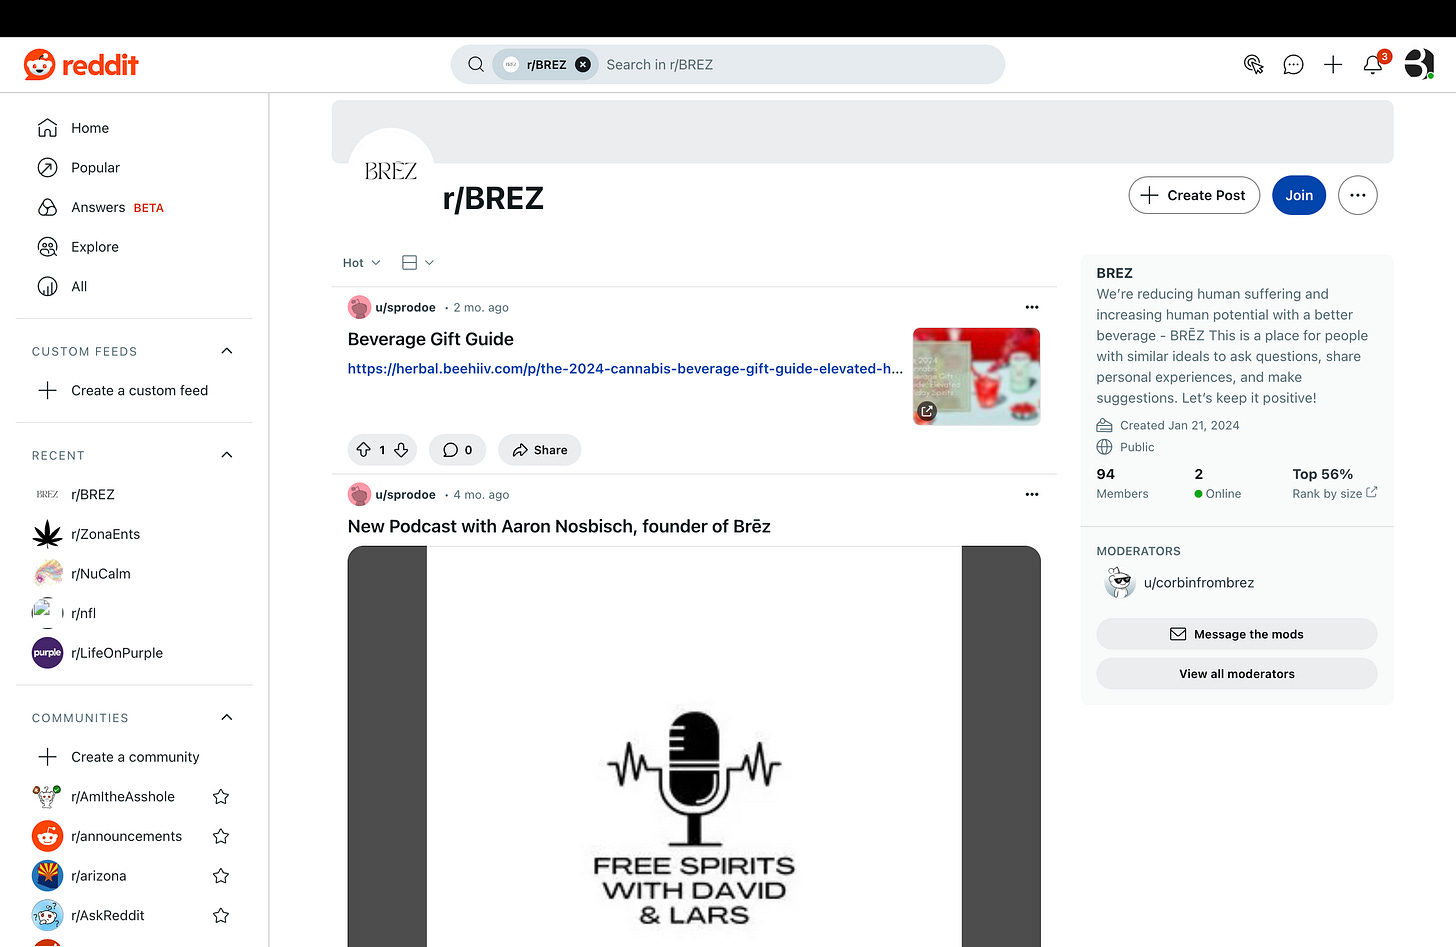Click the plus create icon in header
The width and height of the screenshot is (1456, 947).
click(x=1333, y=65)
